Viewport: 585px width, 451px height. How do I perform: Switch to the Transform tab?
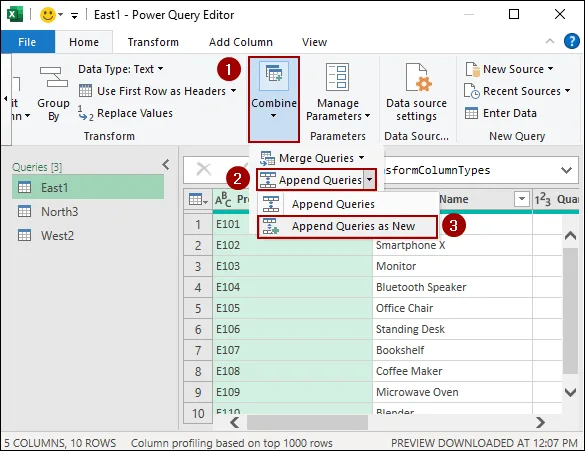pyautogui.click(x=153, y=42)
